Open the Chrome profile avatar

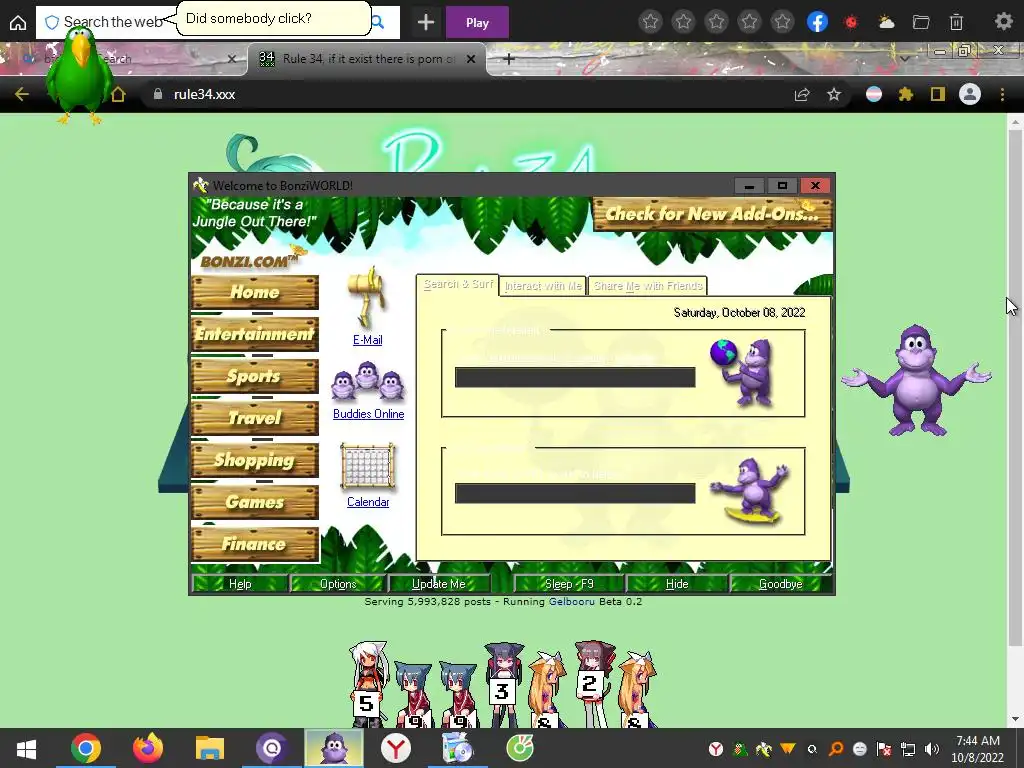pyautogui.click(x=970, y=95)
